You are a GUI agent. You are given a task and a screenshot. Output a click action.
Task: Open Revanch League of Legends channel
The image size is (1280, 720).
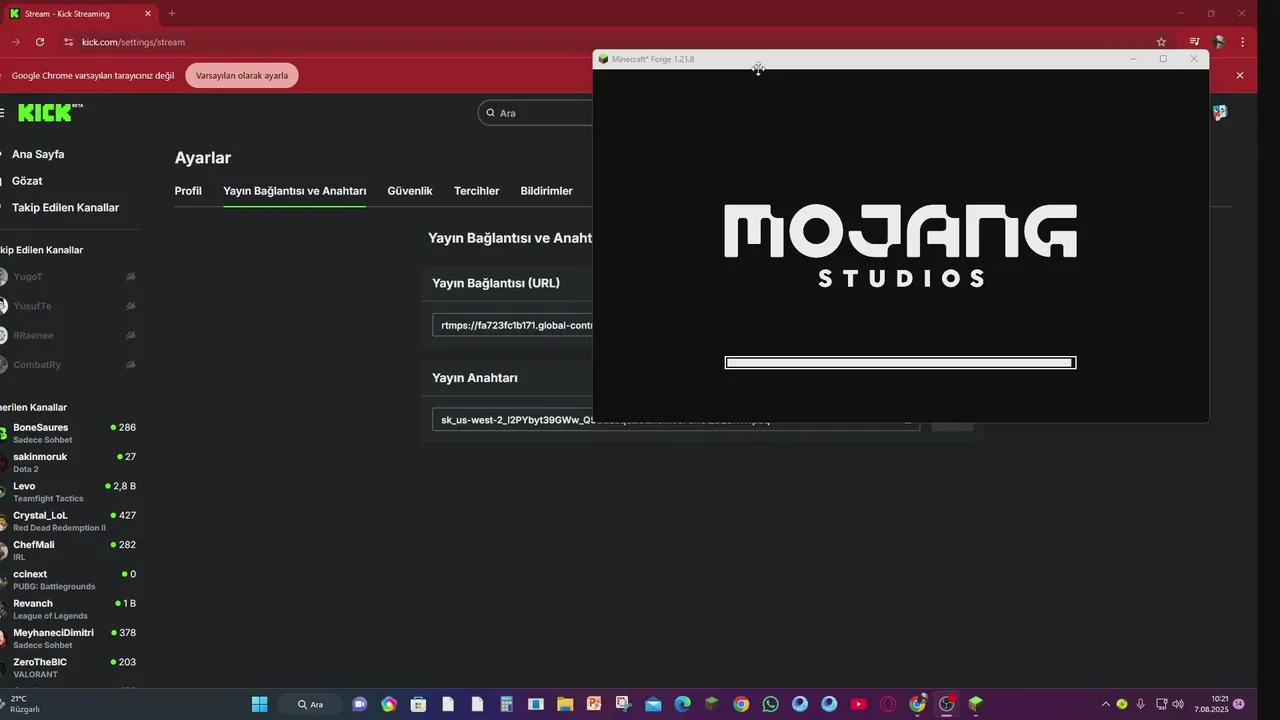point(68,609)
